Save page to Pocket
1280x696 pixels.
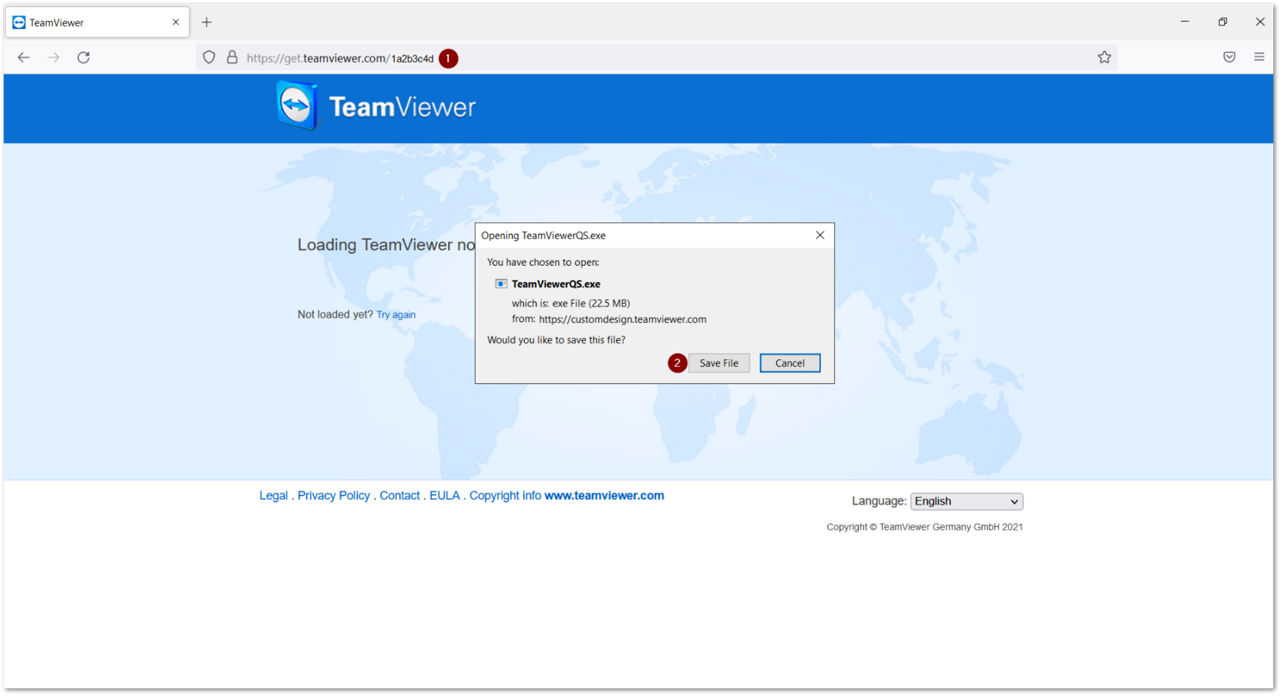pyautogui.click(x=1229, y=58)
